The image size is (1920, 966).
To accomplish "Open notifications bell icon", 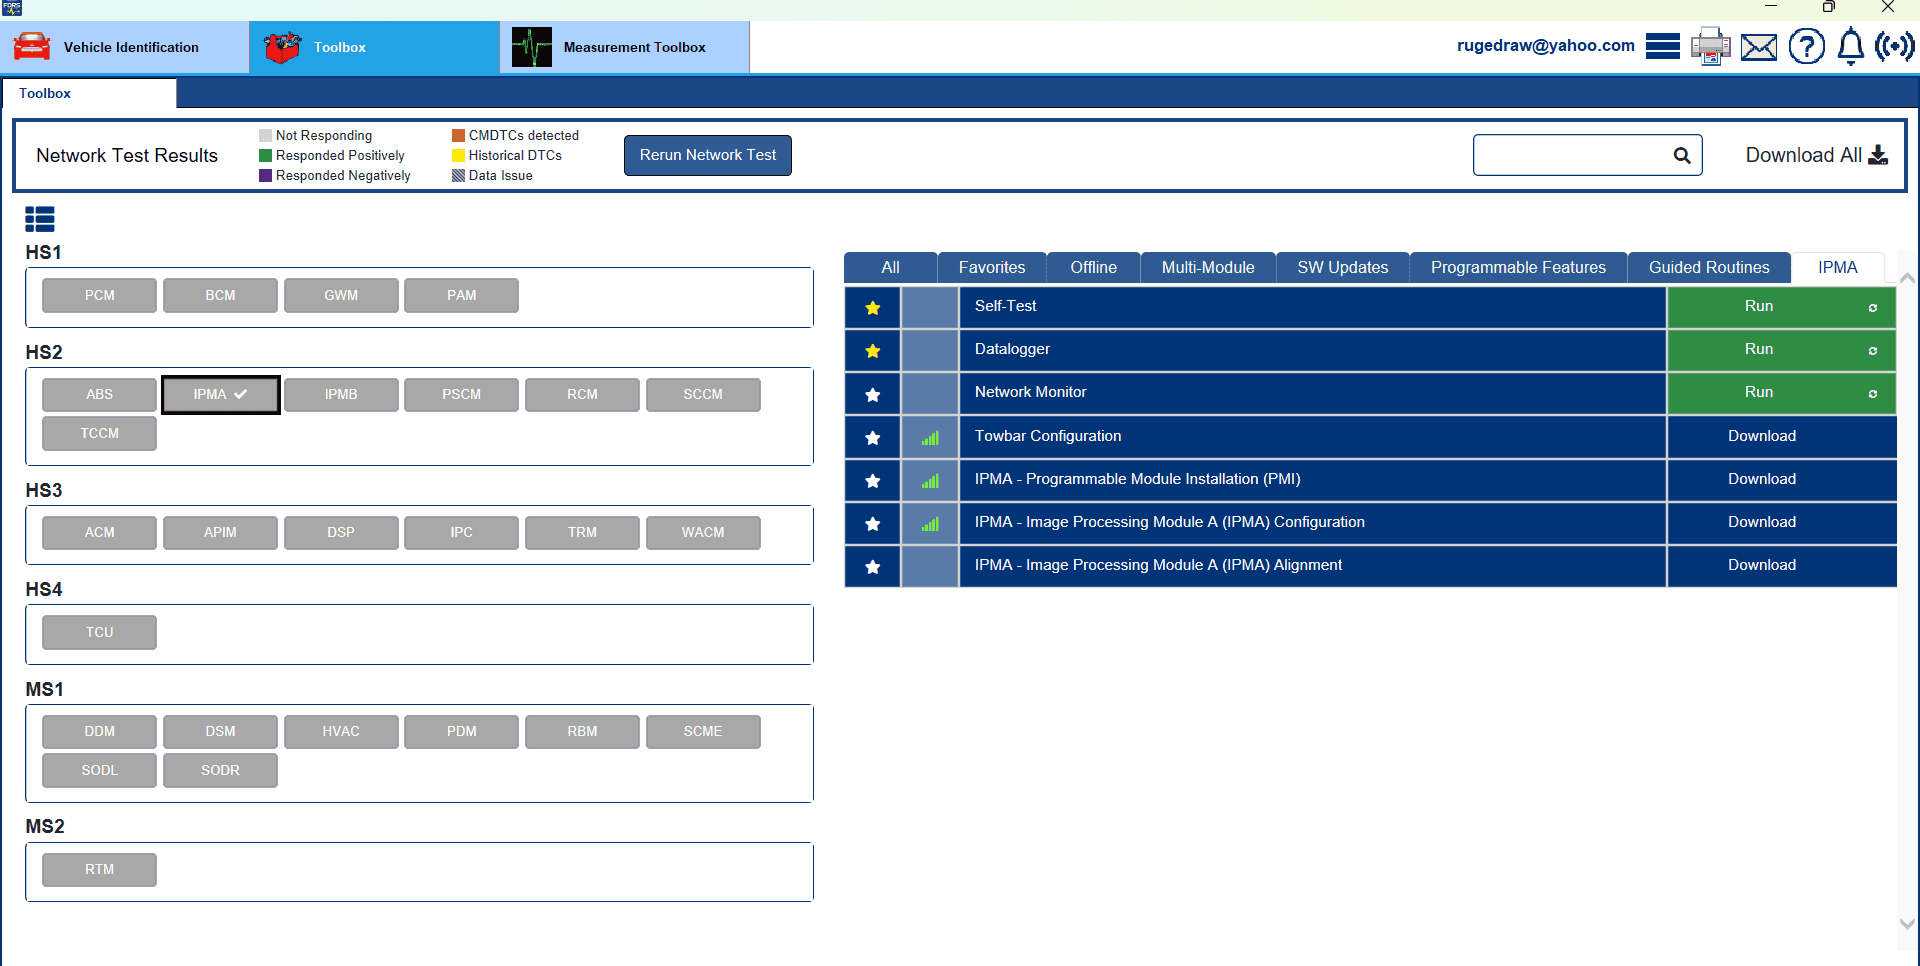I will tap(1851, 46).
